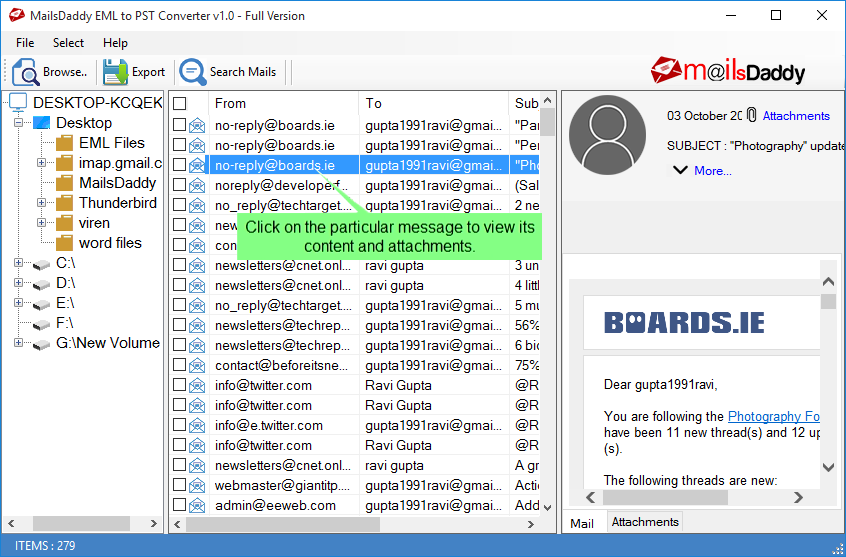Click the More... link
Screen dimensions: 846x557
click(713, 171)
